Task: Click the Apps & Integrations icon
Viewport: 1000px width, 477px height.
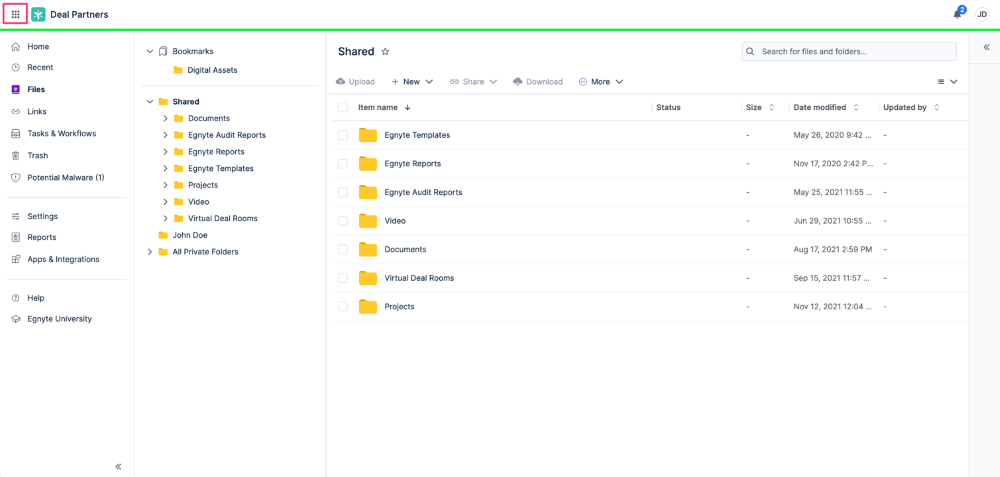Action: pos(16,260)
